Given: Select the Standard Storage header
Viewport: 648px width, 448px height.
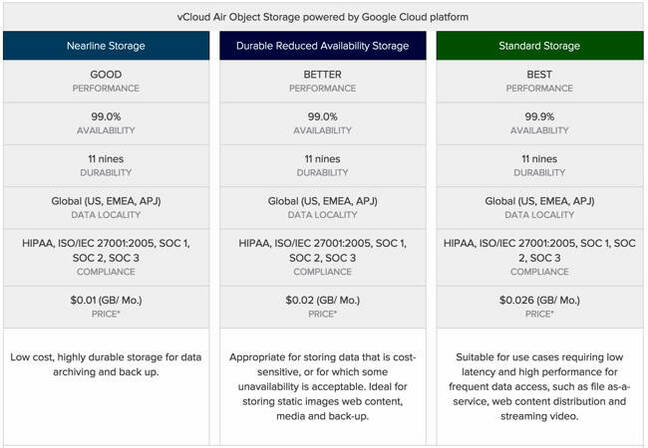Looking at the screenshot, I should (x=540, y=45).
